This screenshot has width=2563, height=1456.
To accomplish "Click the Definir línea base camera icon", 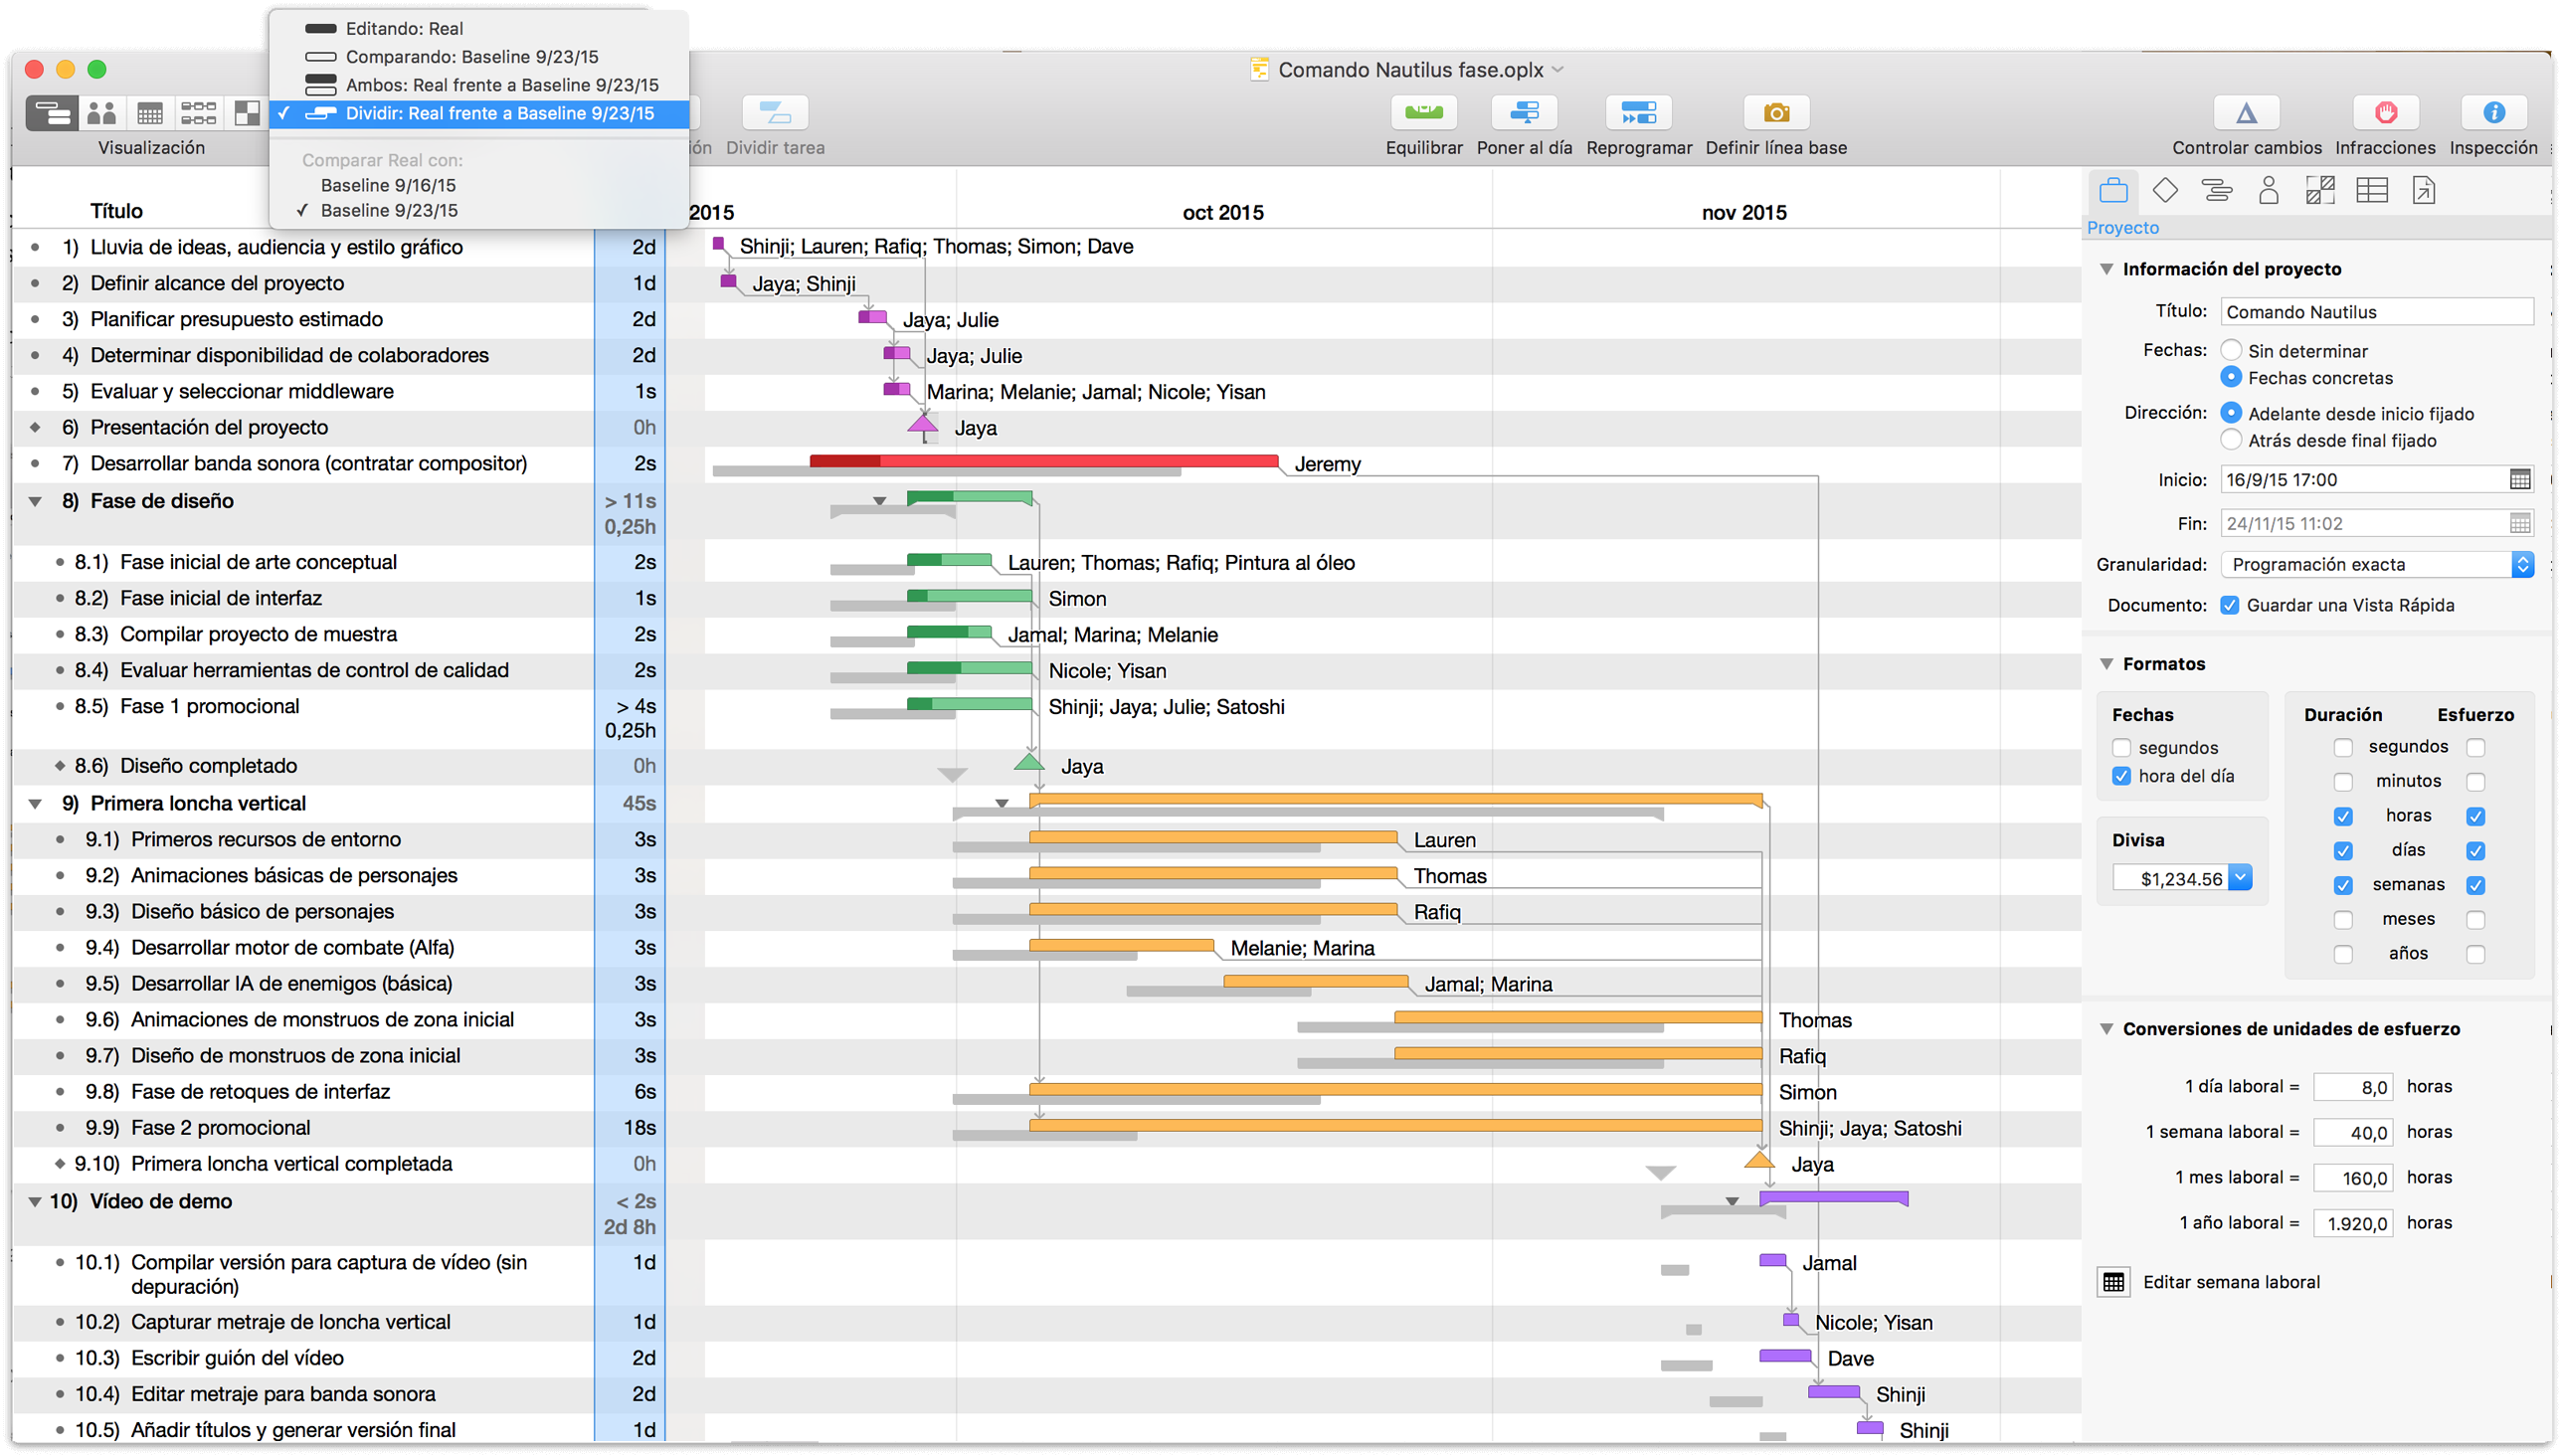I will point(1775,113).
